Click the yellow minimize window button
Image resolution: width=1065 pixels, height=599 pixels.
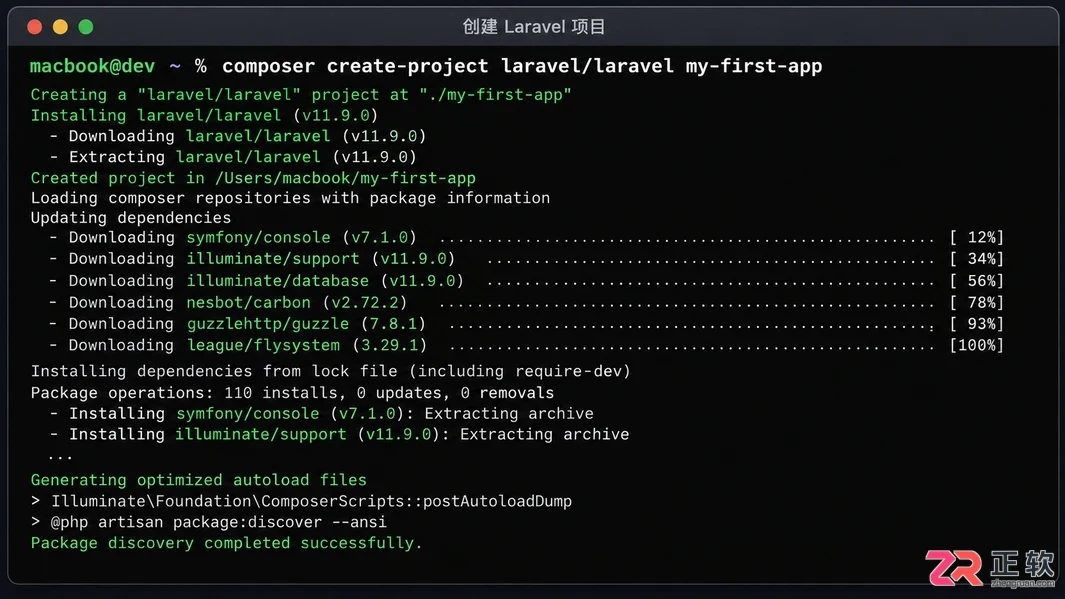(60, 26)
